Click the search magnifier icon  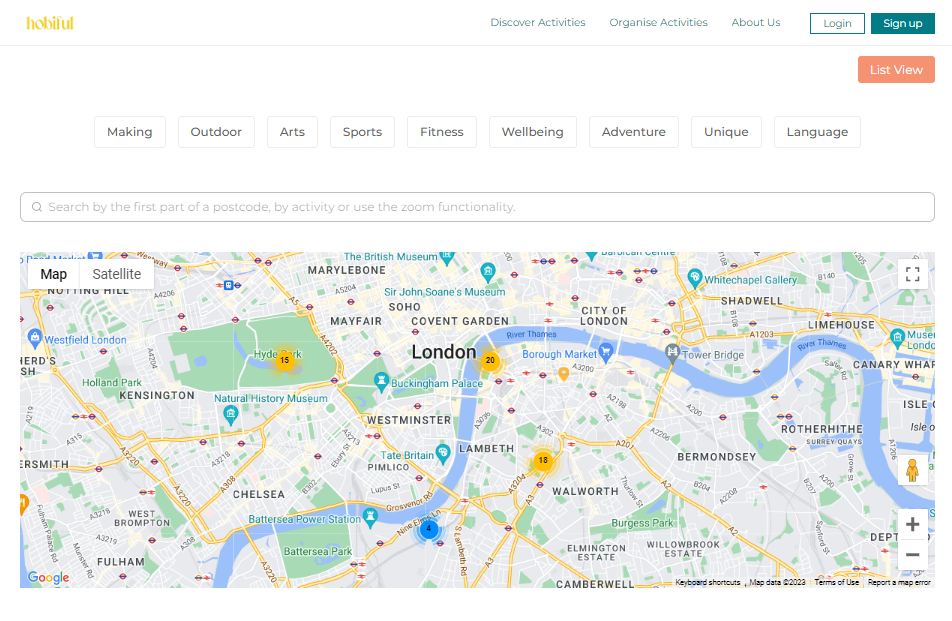pyautogui.click(x=37, y=207)
